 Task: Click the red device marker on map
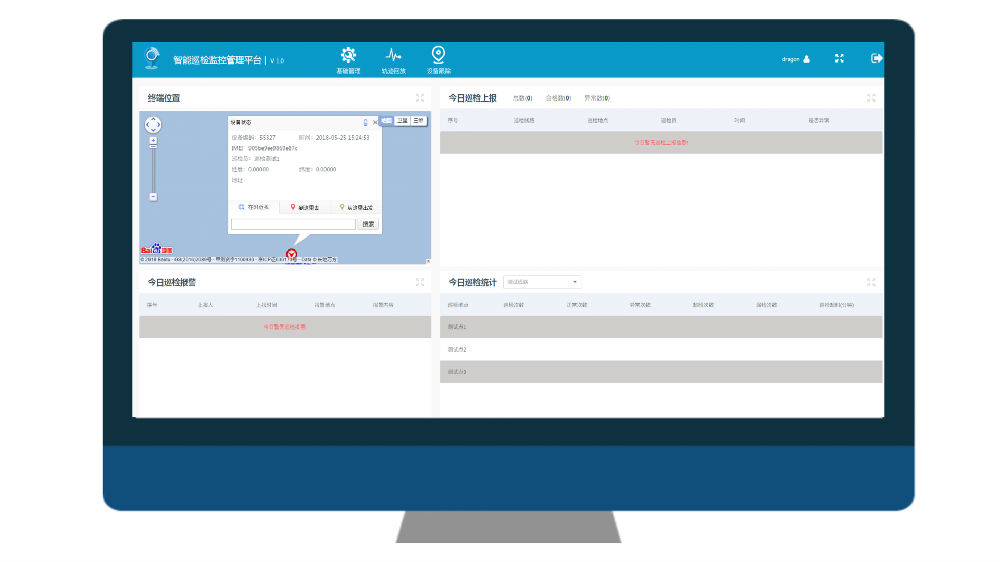[291, 255]
